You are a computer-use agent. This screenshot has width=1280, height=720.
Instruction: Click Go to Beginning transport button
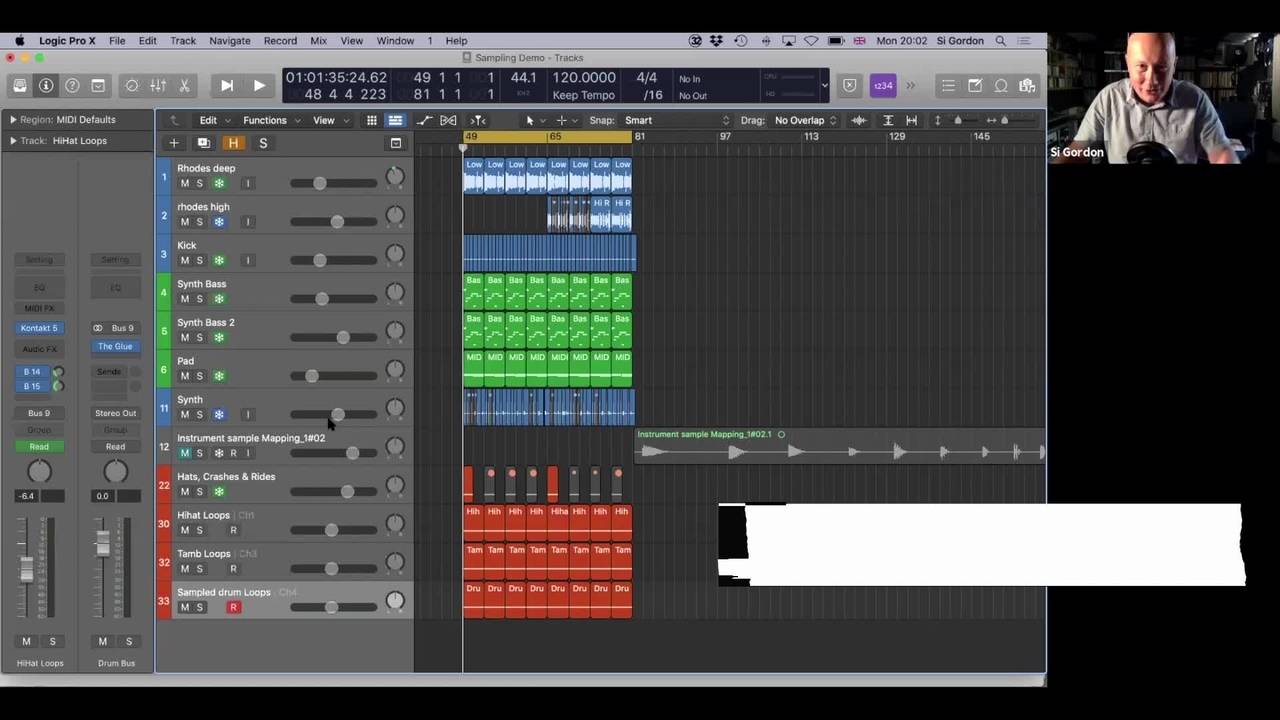pyautogui.click(x=227, y=86)
